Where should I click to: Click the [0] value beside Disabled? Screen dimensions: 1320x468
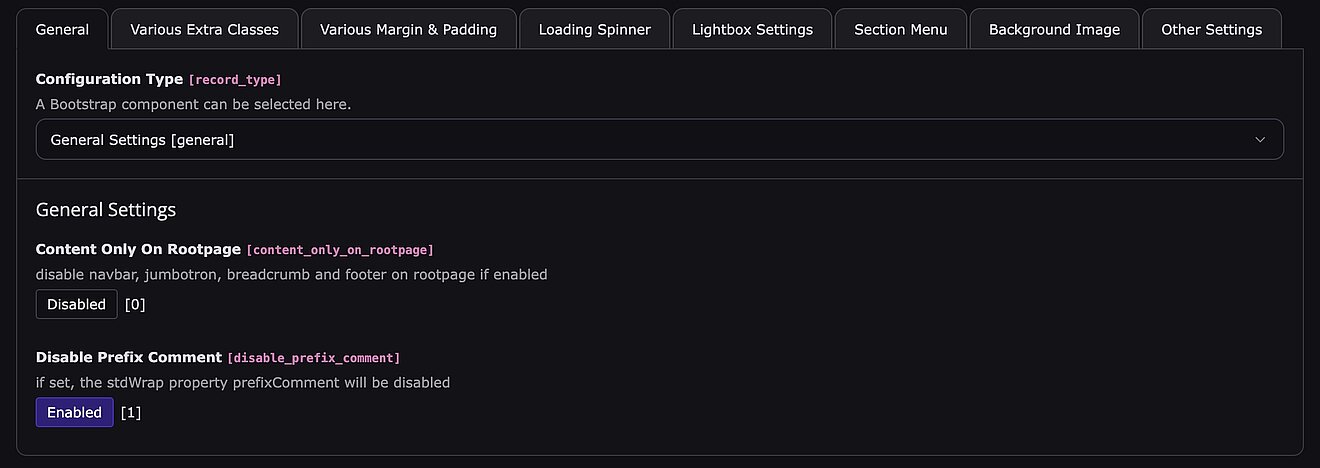tap(135, 305)
